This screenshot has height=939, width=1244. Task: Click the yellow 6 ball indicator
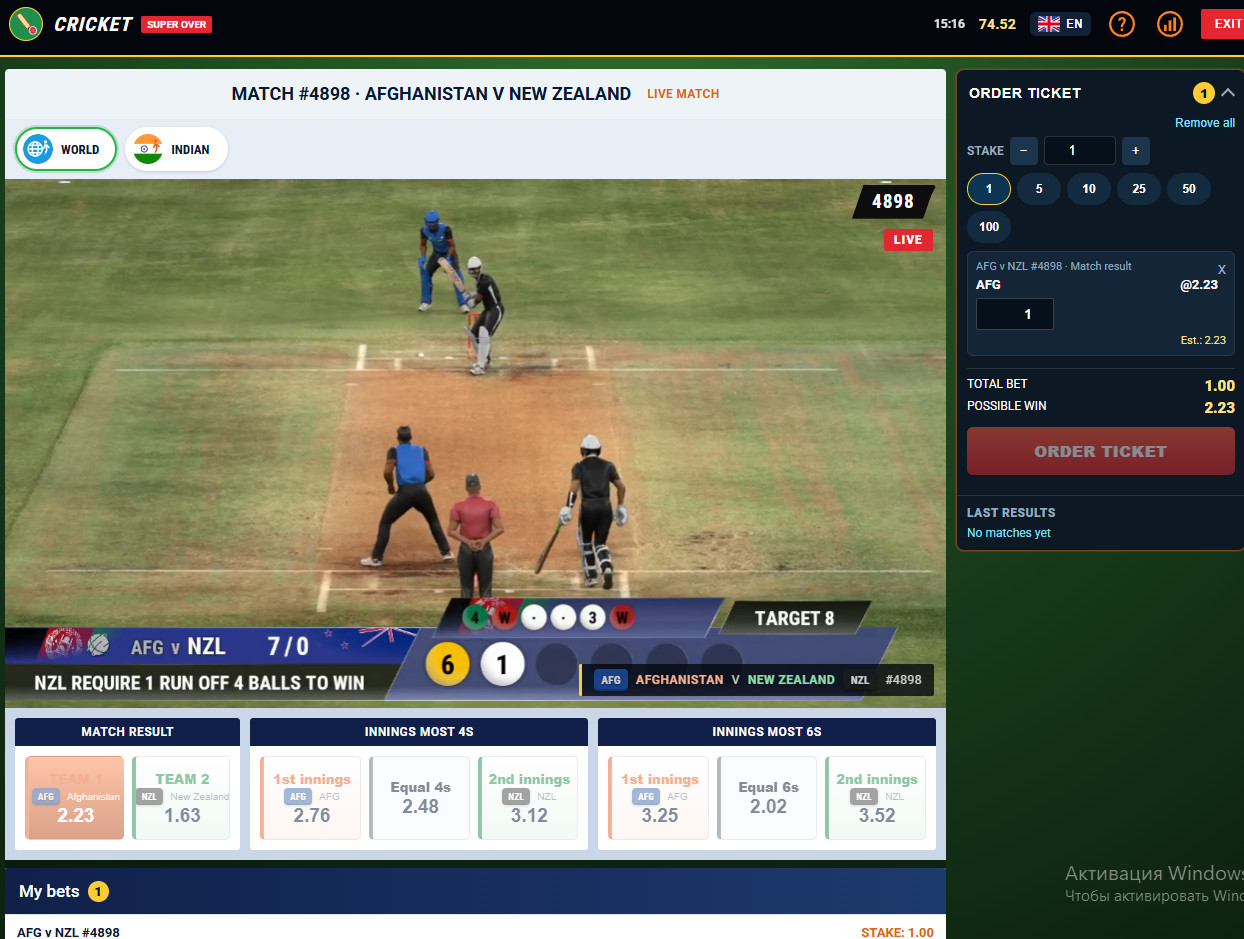point(447,665)
